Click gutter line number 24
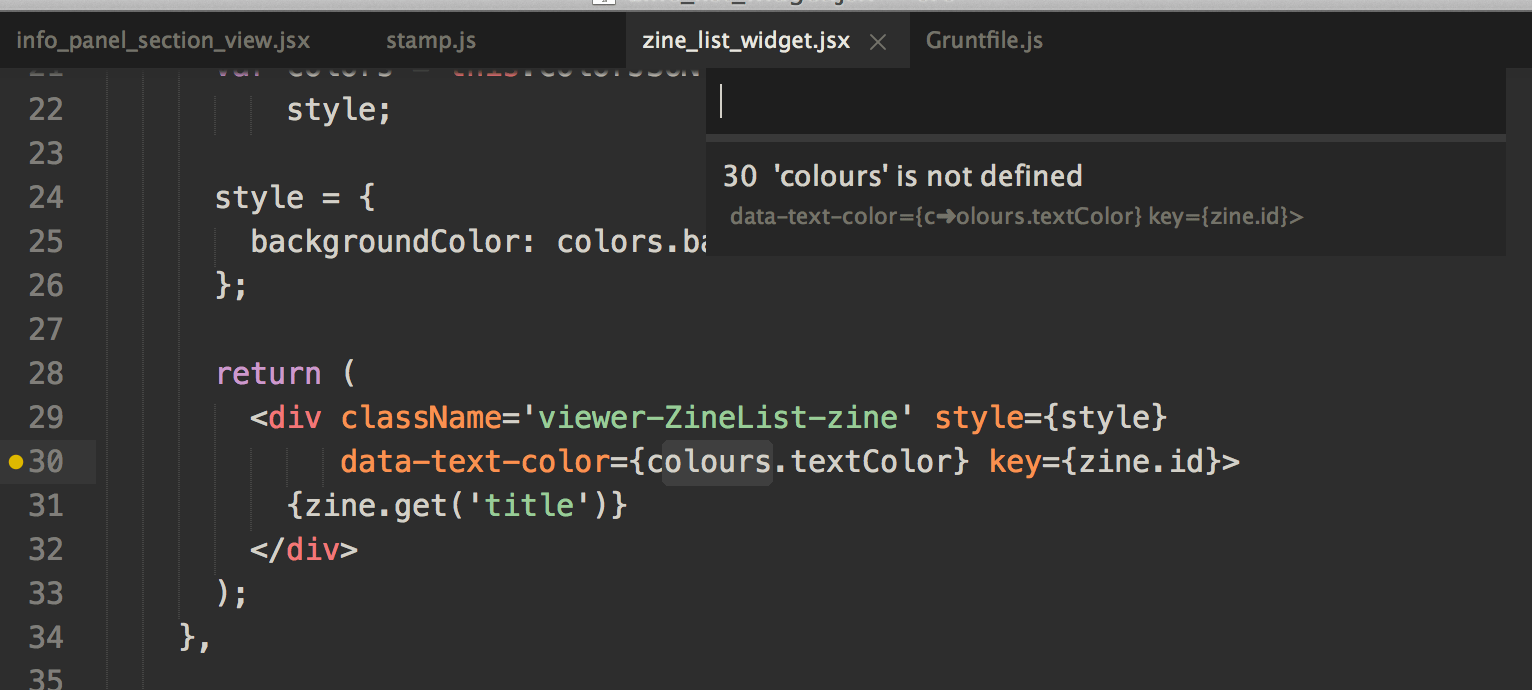 [x=46, y=197]
